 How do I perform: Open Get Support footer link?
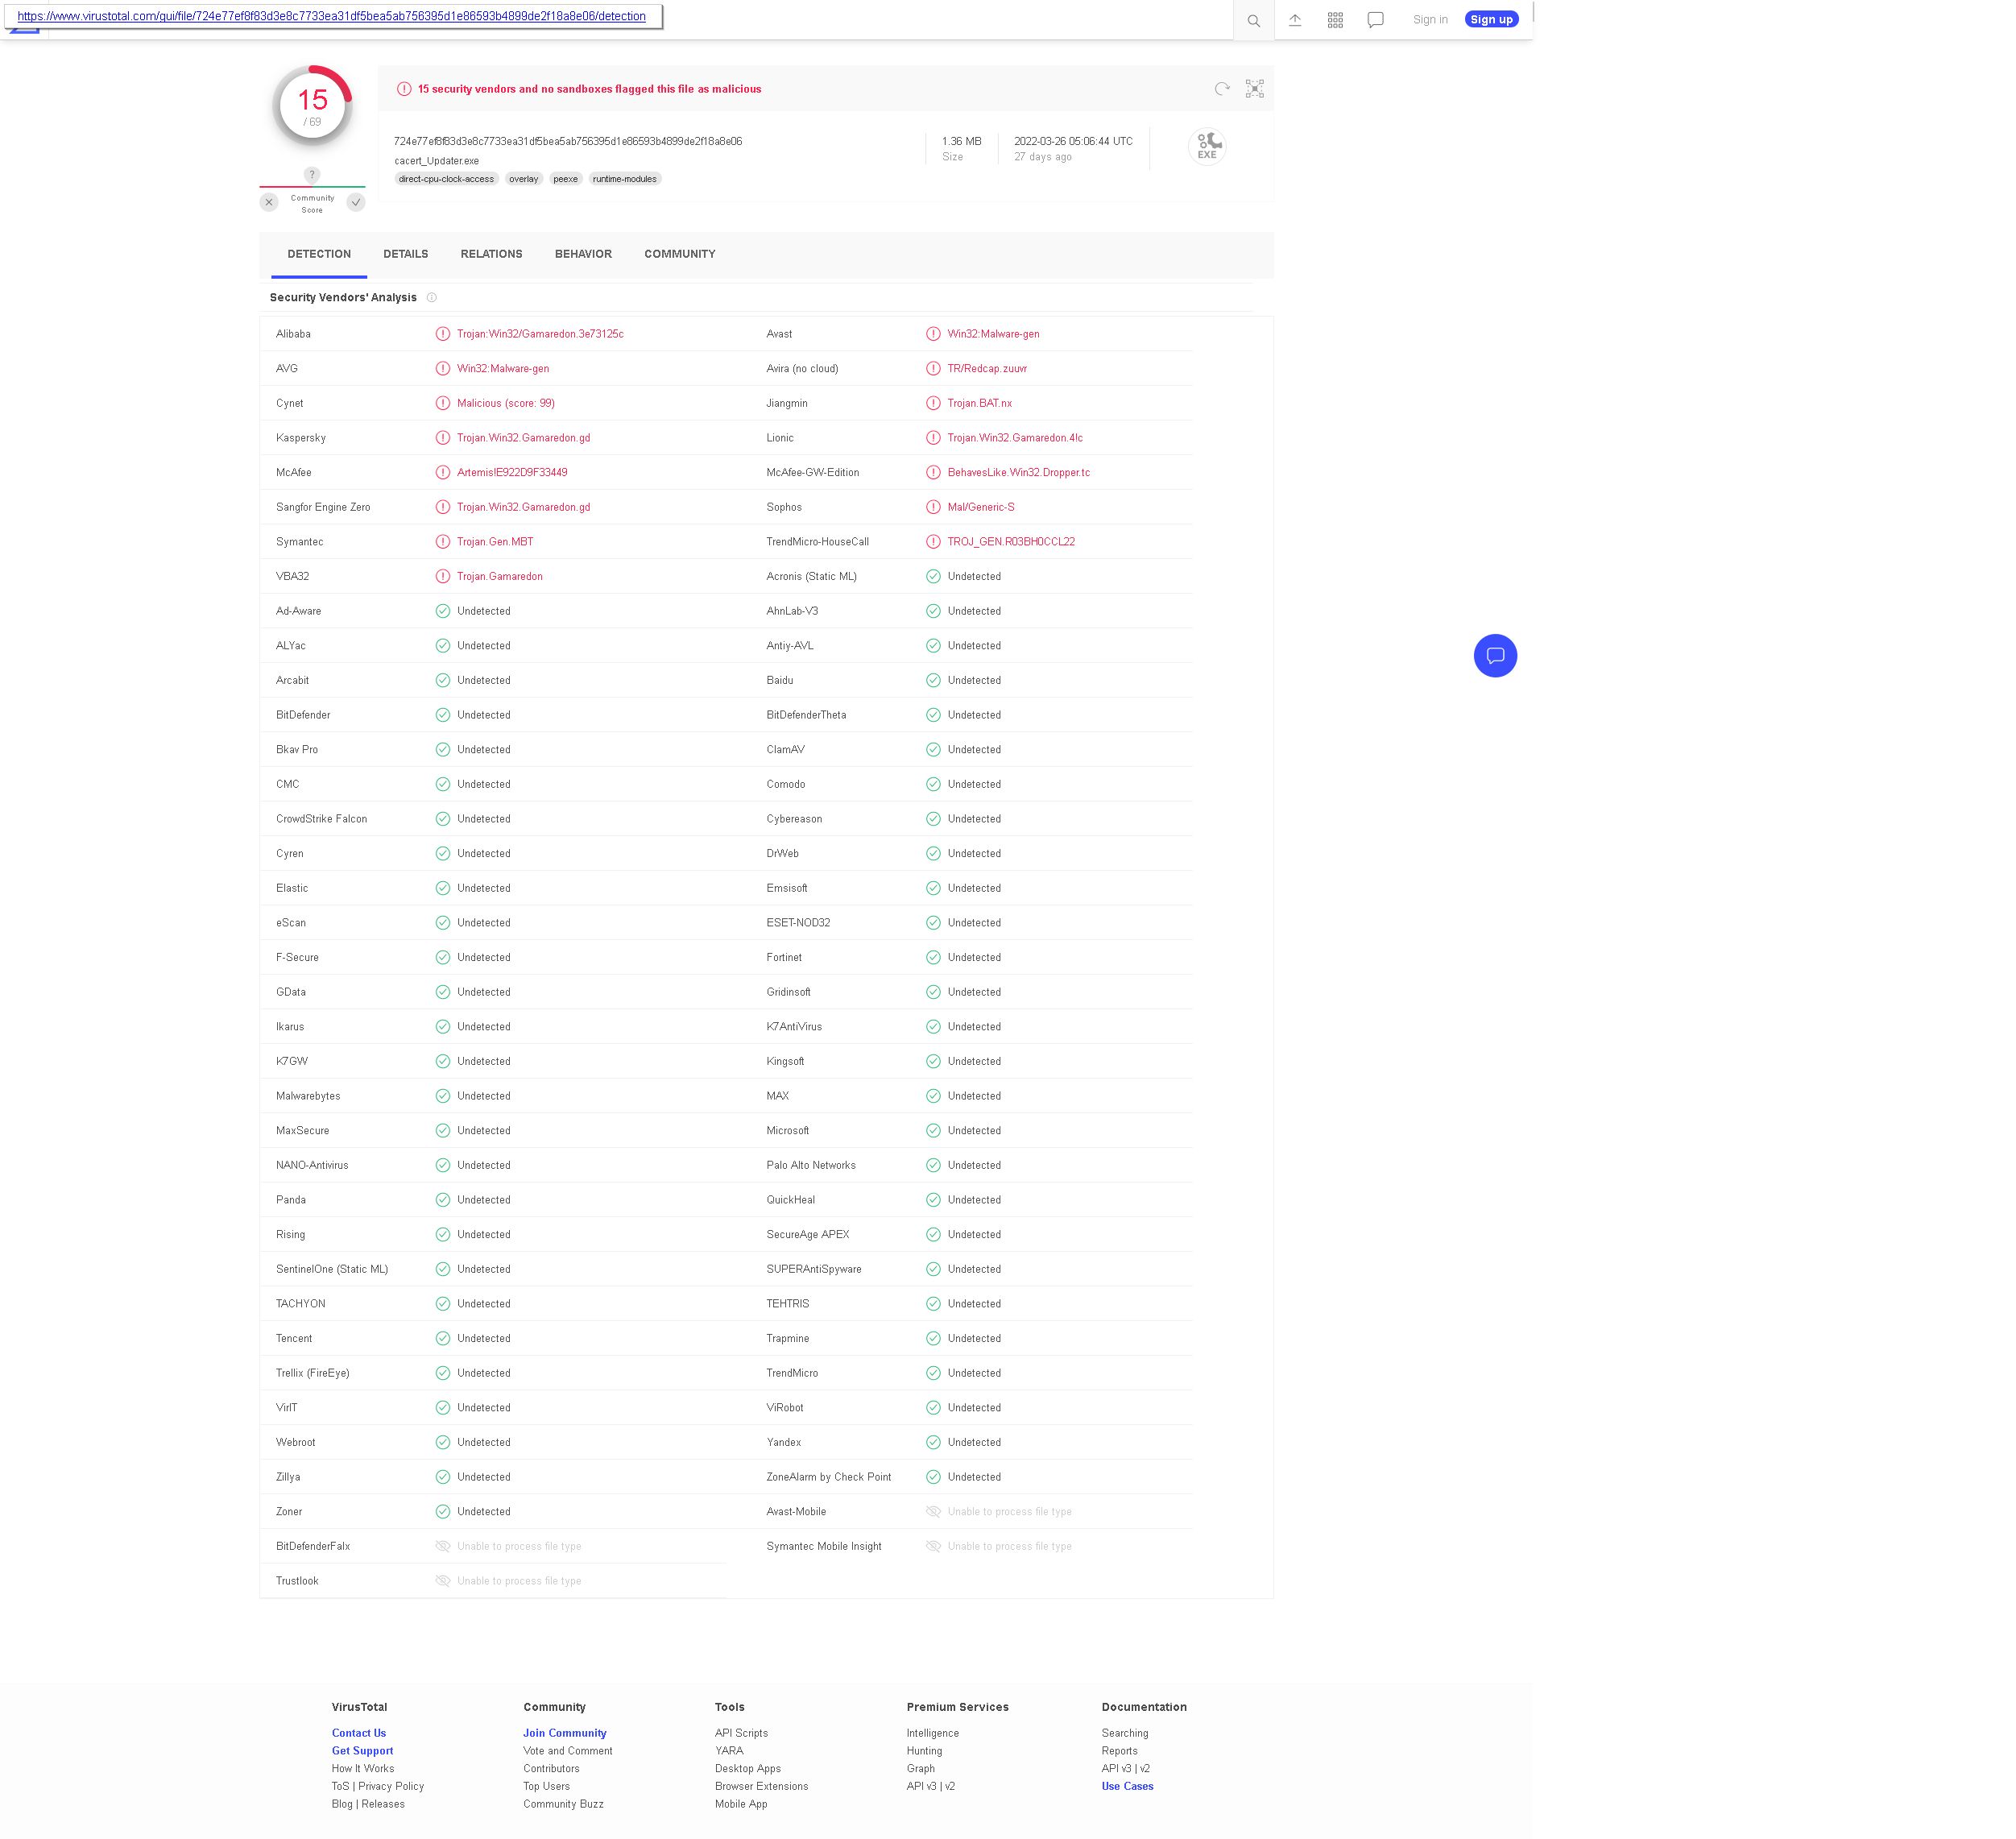(362, 1751)
